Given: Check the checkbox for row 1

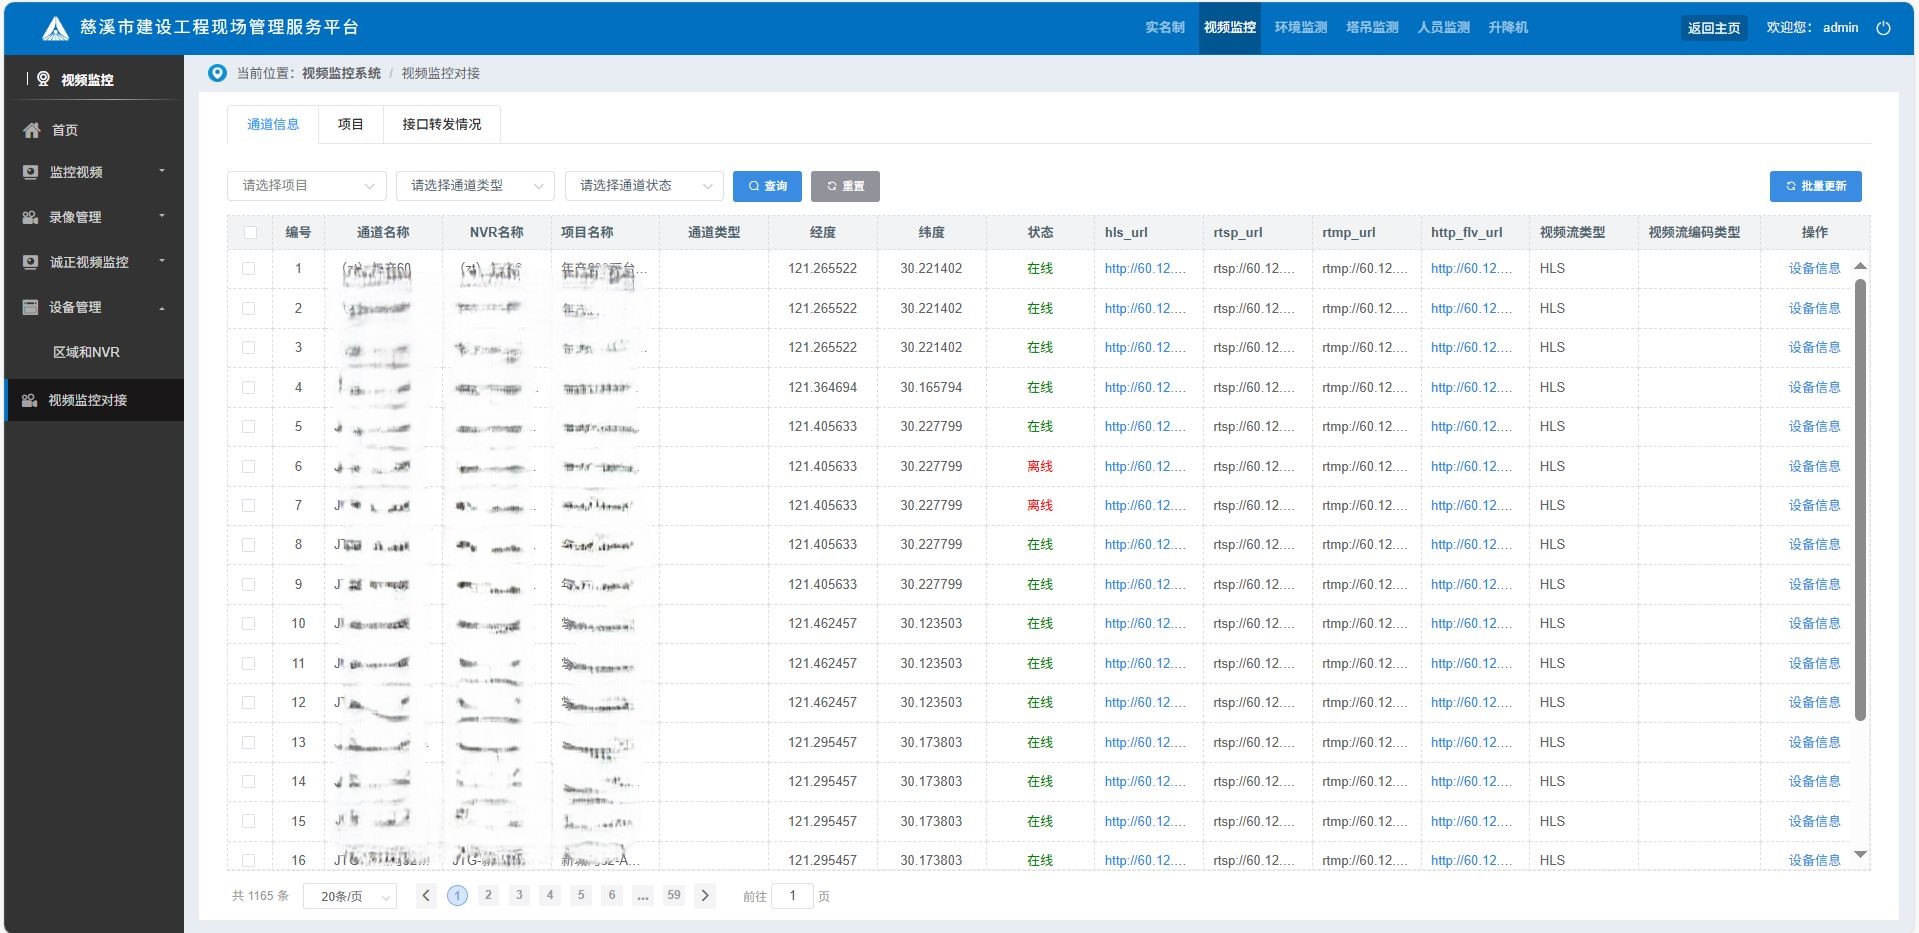Looking at the screenshot, I should [x=249, y=269].
